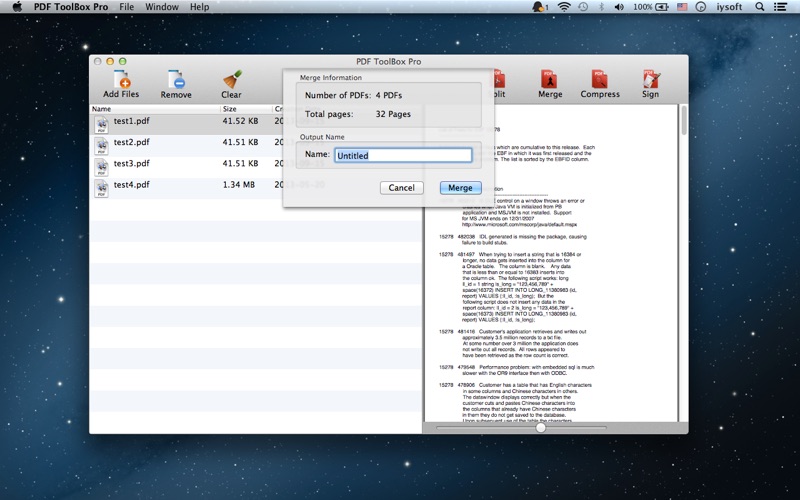The width and height of the screenshot is (800, 500).
Task: Click the Cancel button in merge dialog
Action: tap(402, 188)
